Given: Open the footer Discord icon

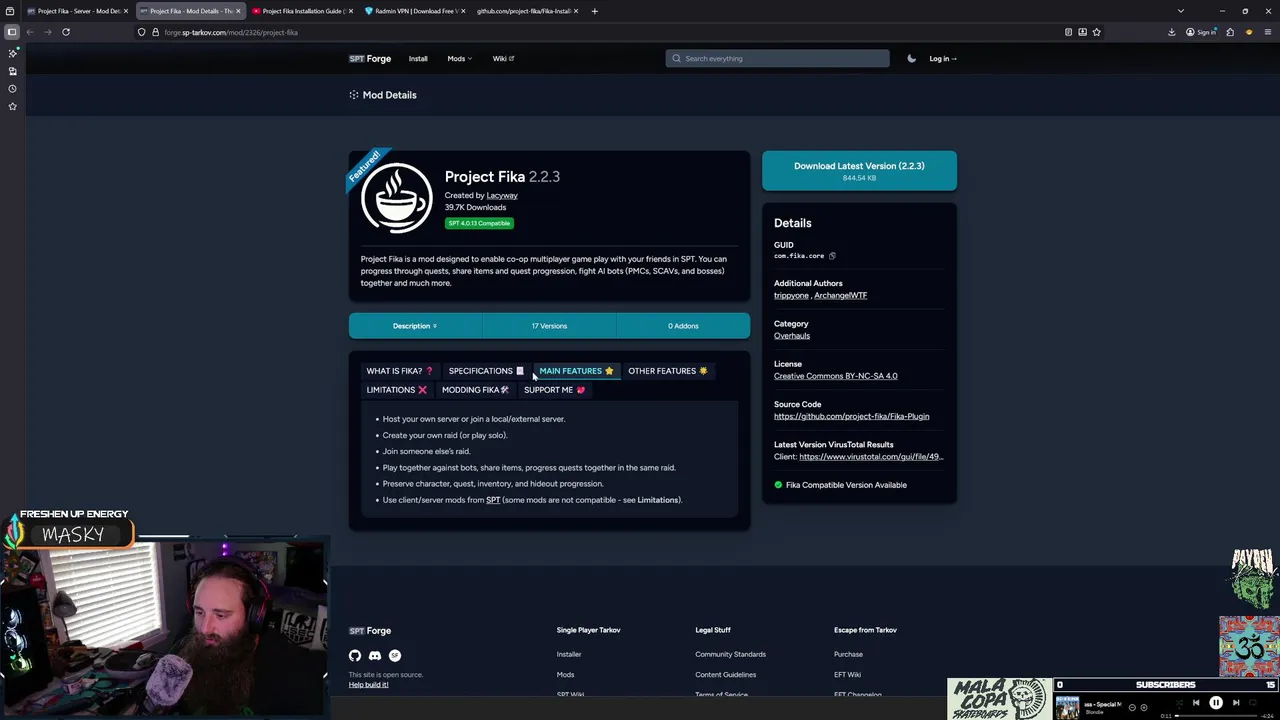Looking at the screenshot, I should (375, 656).
